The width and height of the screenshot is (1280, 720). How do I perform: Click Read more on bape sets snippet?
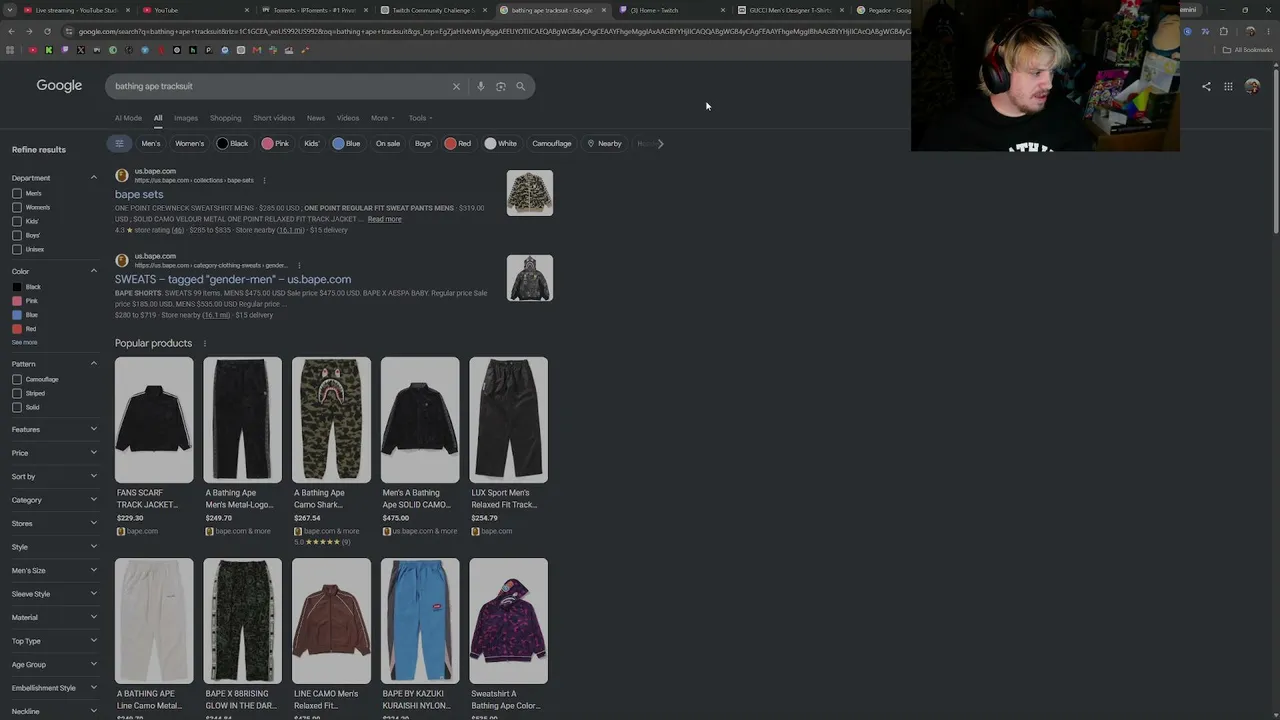click(x=384, y=219)
